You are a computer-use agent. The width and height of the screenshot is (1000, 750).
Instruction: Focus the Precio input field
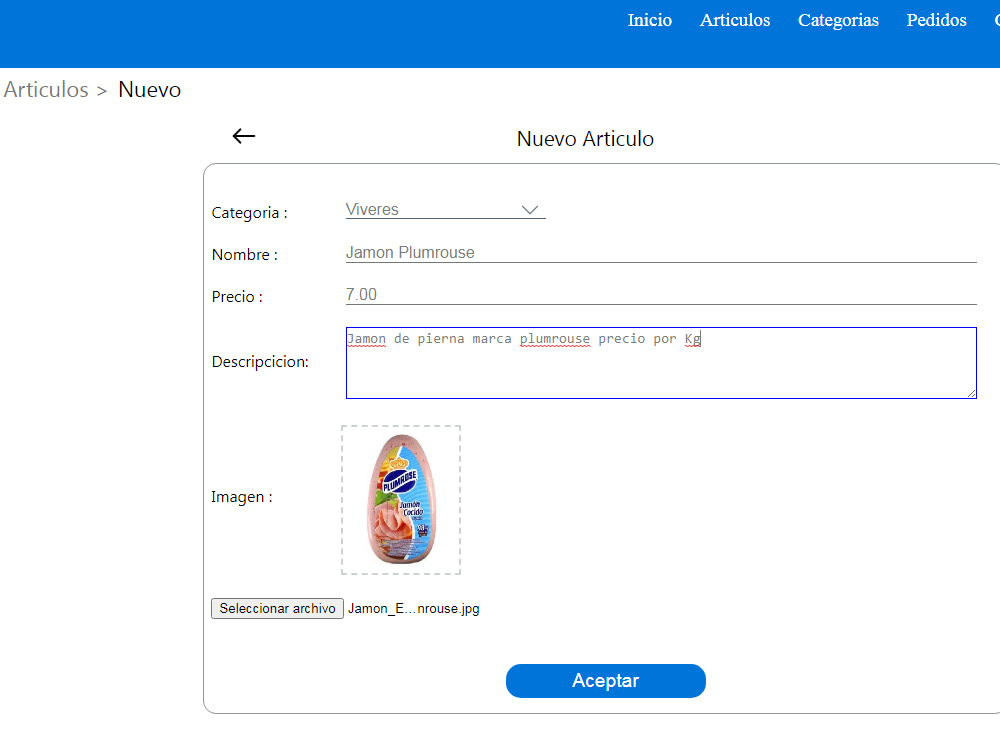click(661, 295)
